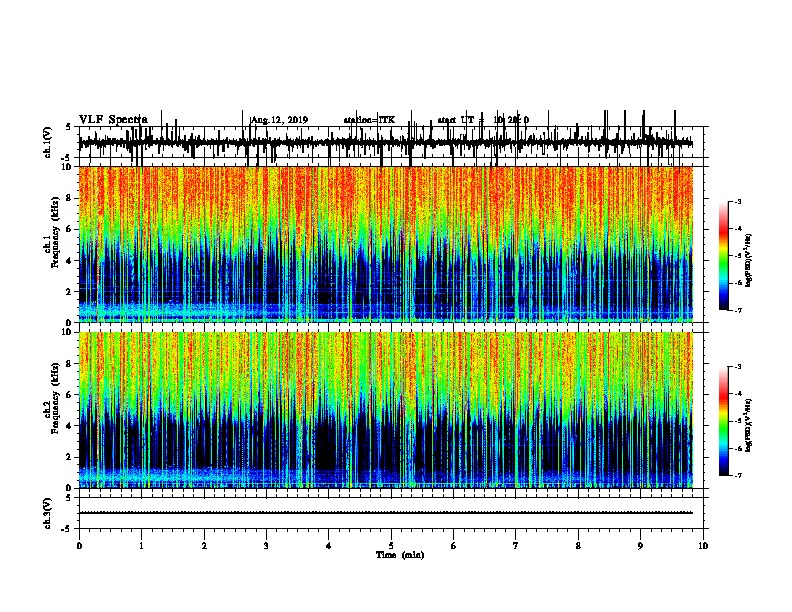
Task: Click the "-3" tick on ch.1 colorbar
Action: point(738,201)
